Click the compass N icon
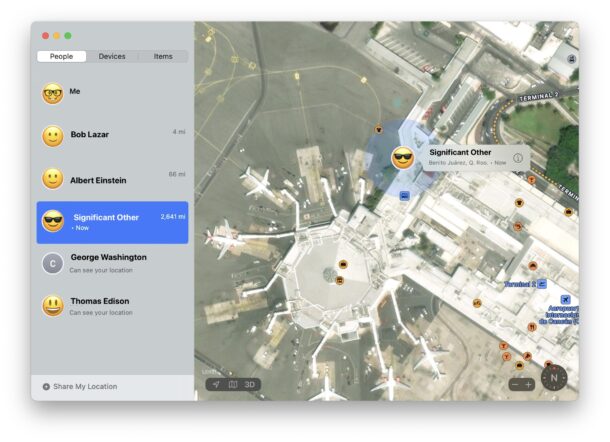Screen dimensions: 610x442 [554, 378]
